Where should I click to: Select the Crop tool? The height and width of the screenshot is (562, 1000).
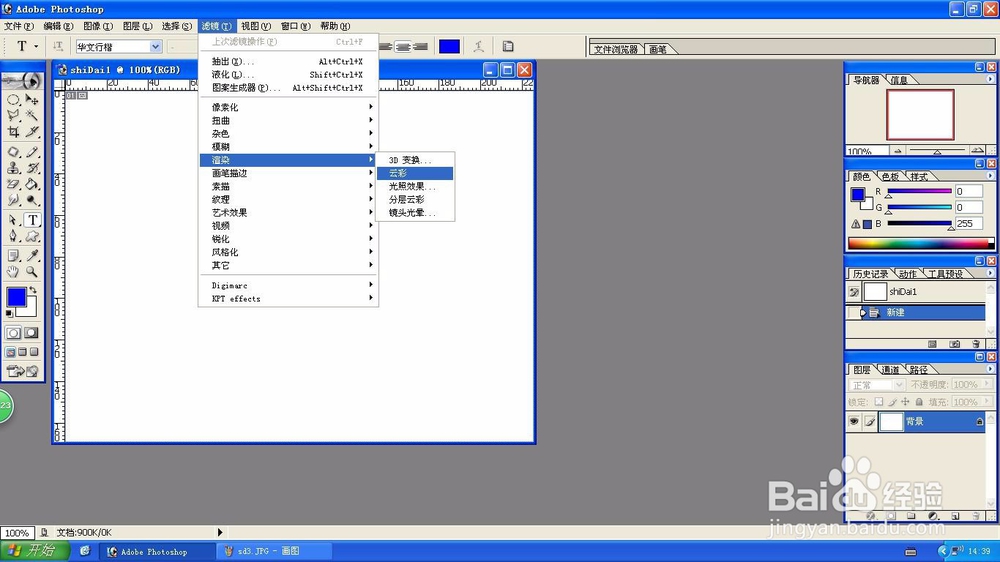13,131
